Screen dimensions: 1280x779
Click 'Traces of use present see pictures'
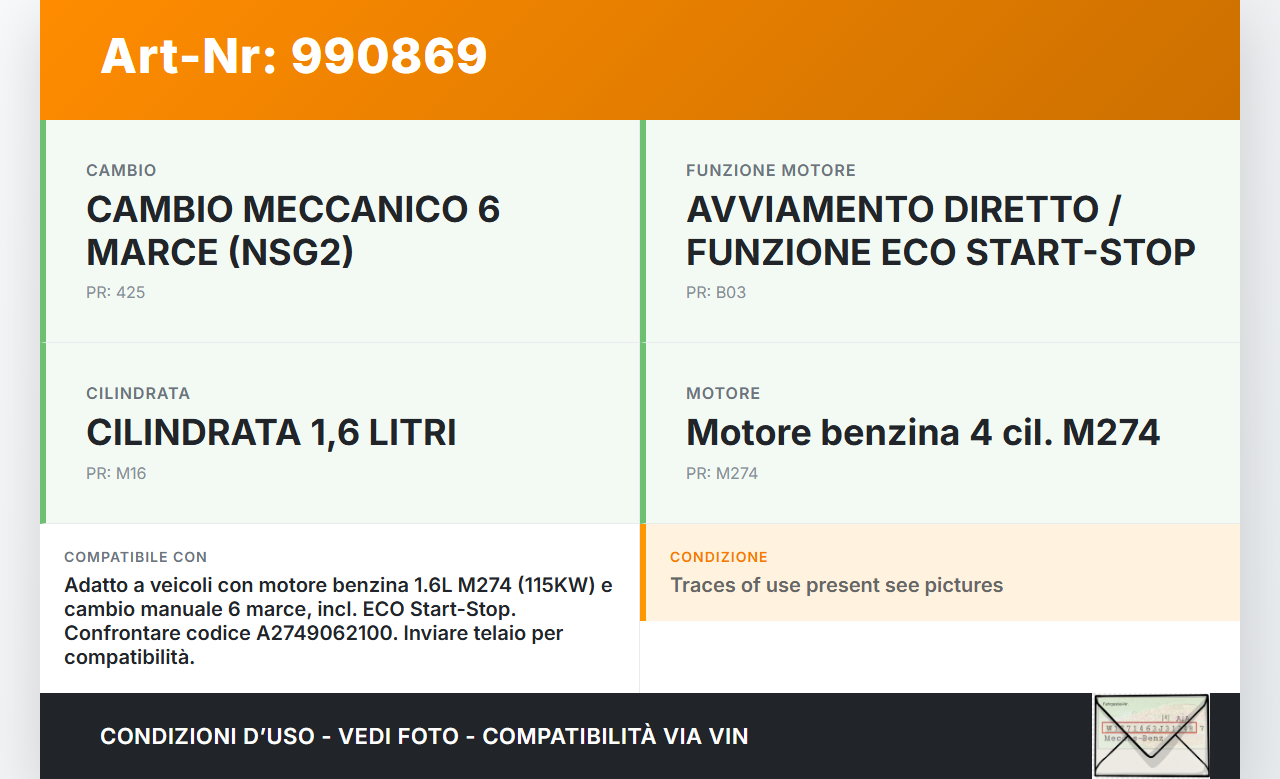836,585
